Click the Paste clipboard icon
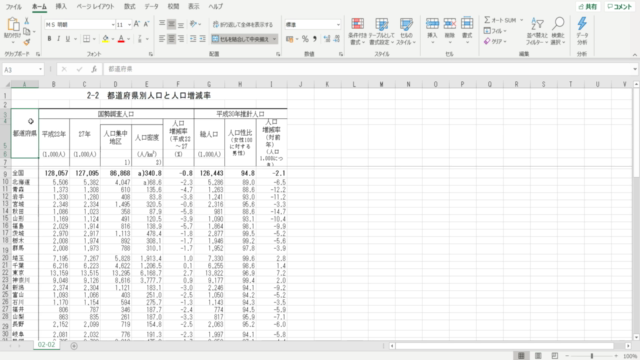640x360 pixels. pos(13,25)
